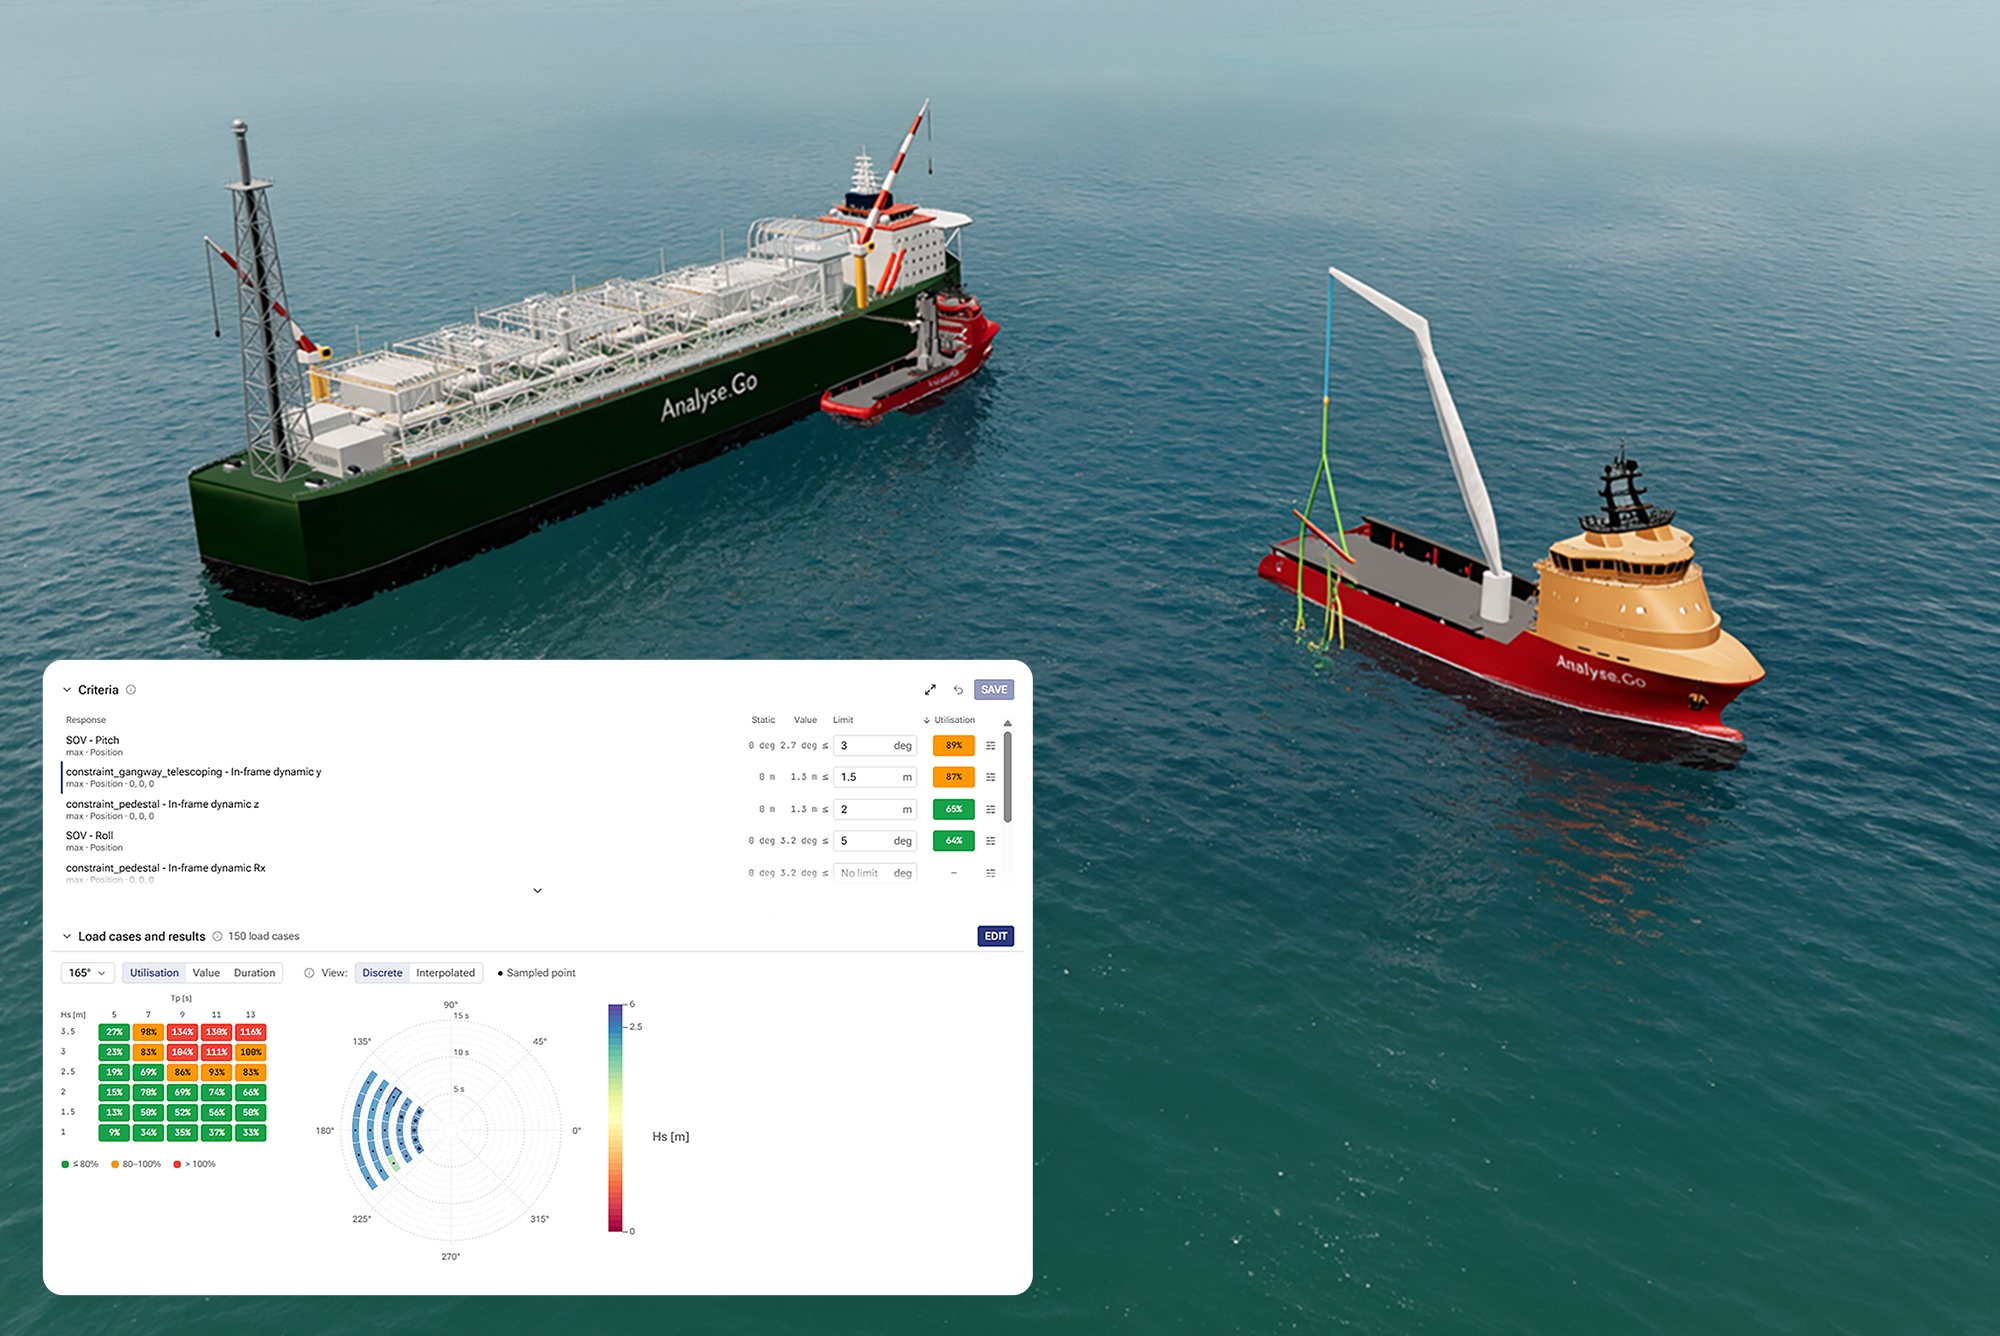2000x1336 pixels.
Task: Edit the pedestal dynamic z limit field
Action: pos(875,809)
